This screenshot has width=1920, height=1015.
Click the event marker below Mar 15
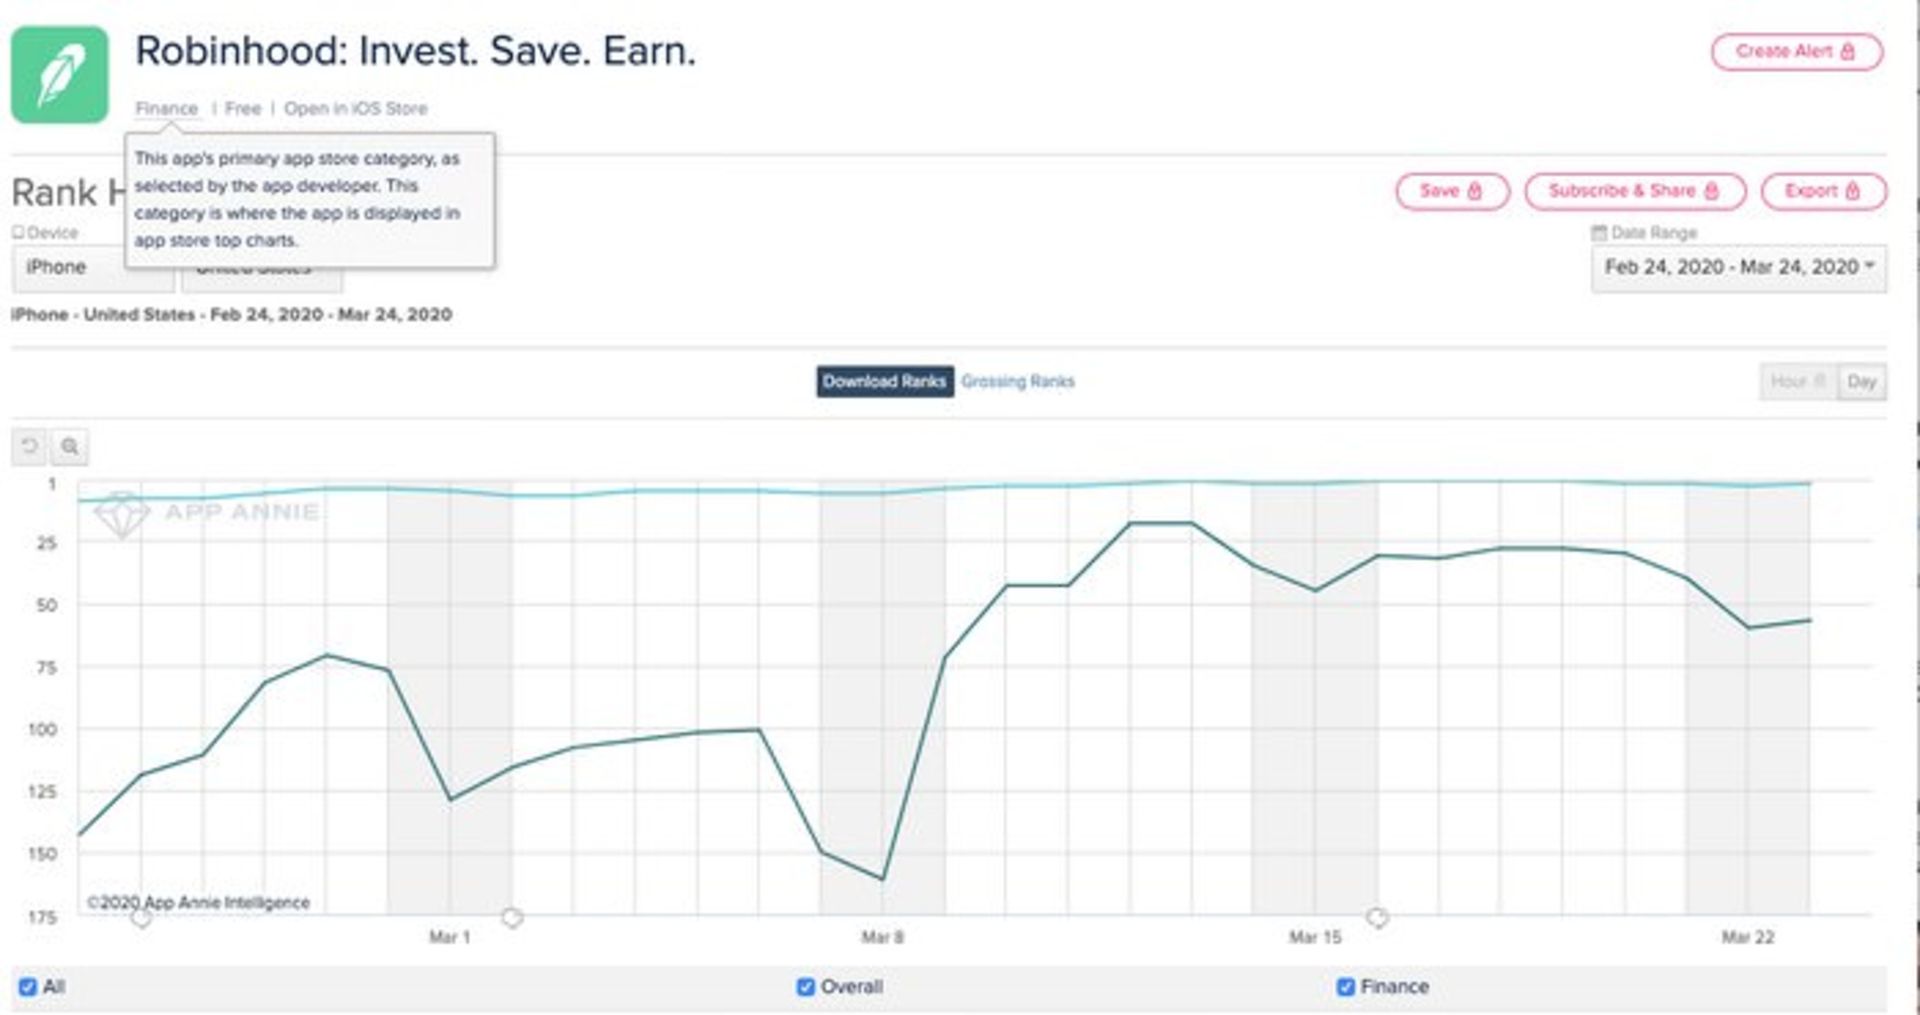point(1377,917)
